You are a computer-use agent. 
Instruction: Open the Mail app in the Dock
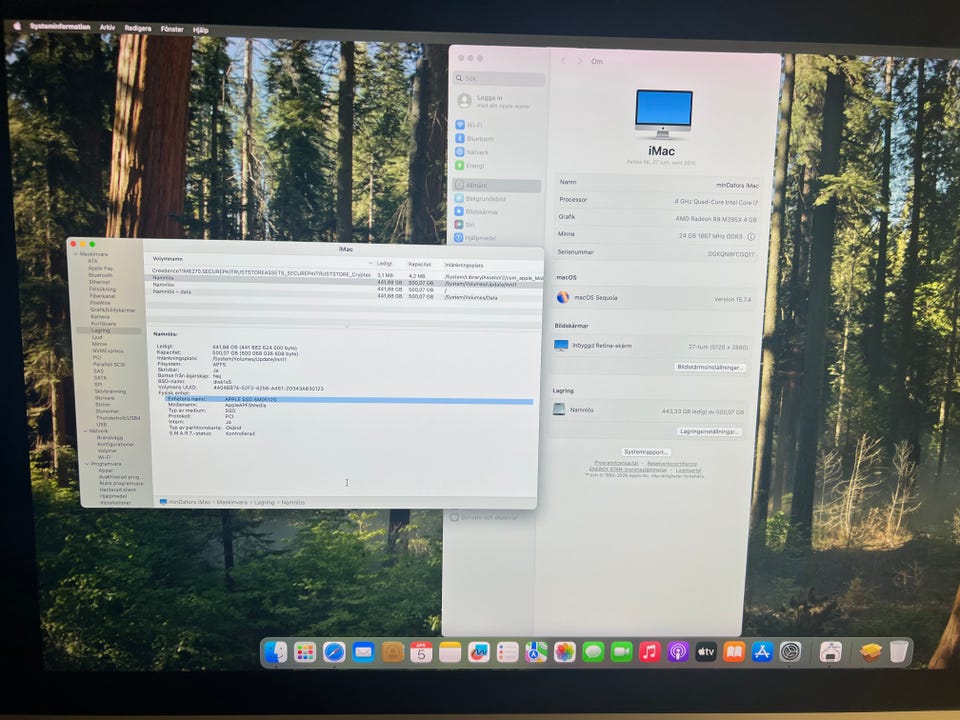[x=363, y=652]
